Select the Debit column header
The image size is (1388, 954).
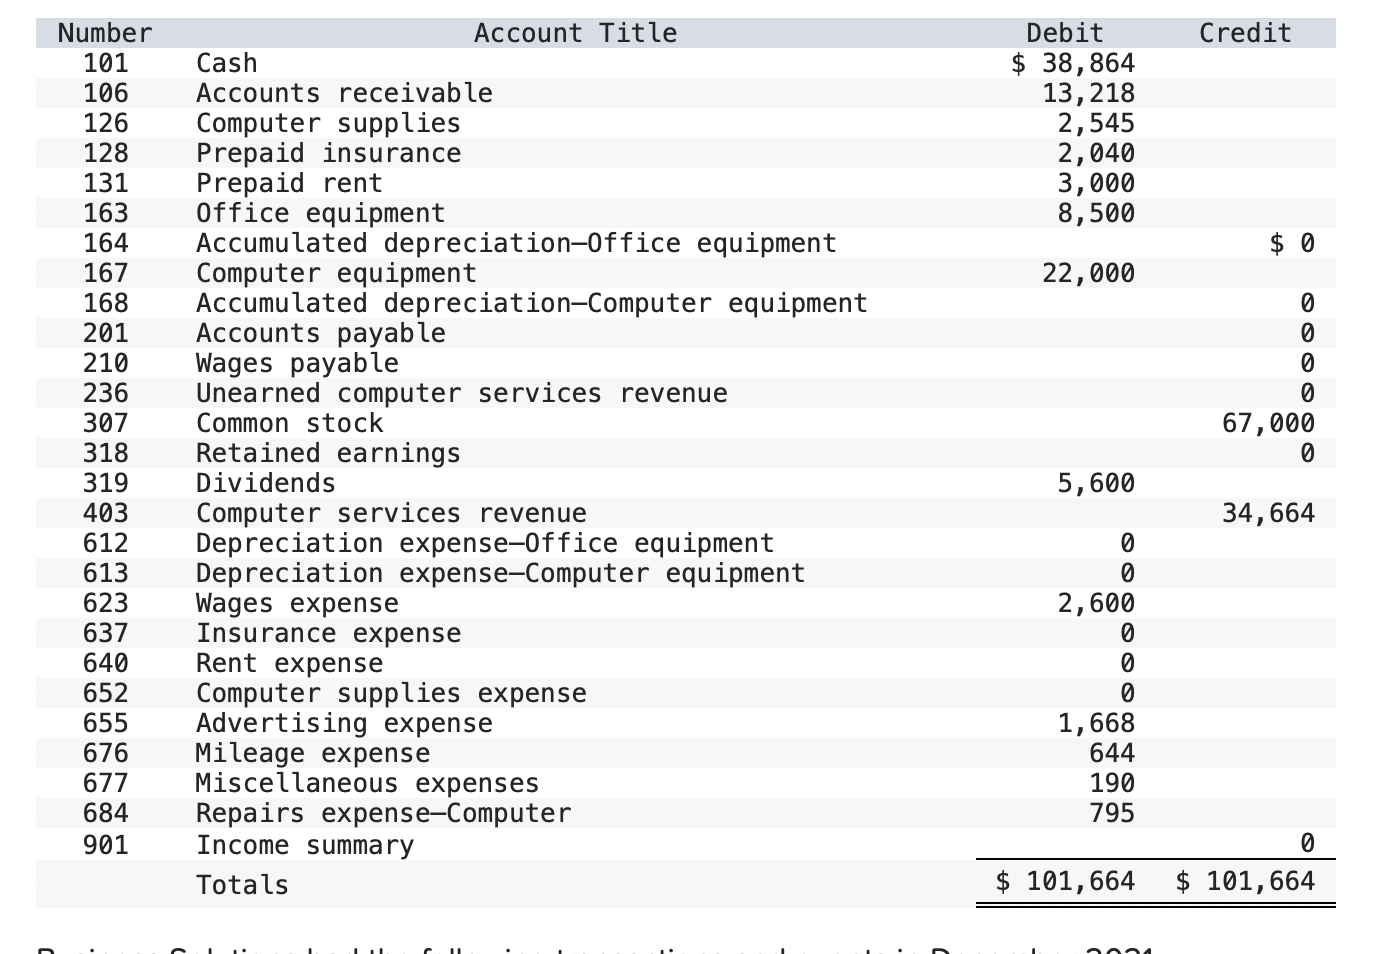point(1063,32)
